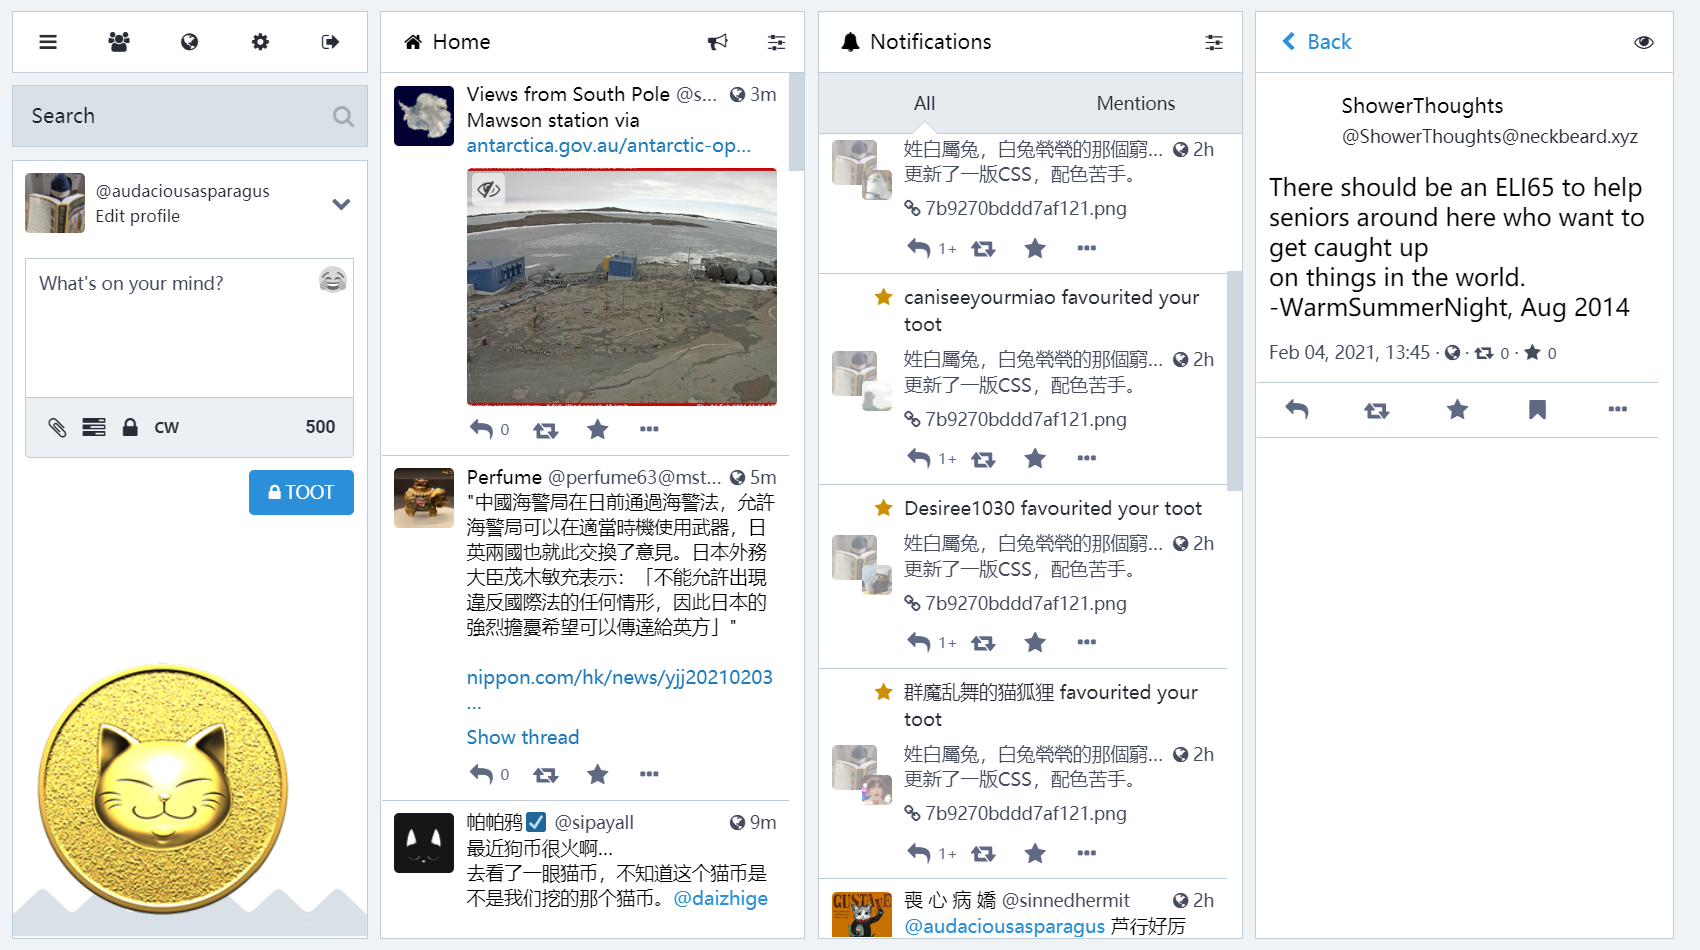The height and width of the screenshot is (950, 1700).
Task: Click the TOOT button
Action: tap(301, 492)
